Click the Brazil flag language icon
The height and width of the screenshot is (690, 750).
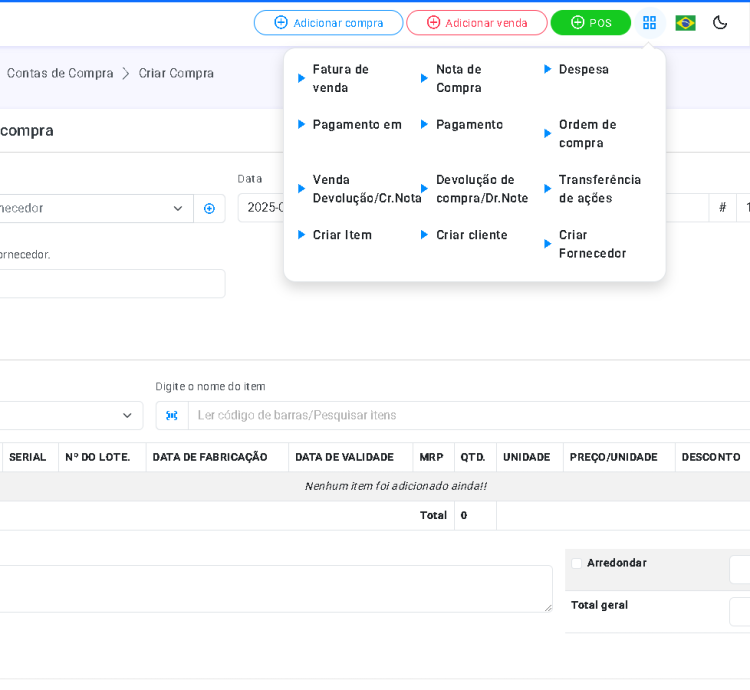tap(685, 23)
